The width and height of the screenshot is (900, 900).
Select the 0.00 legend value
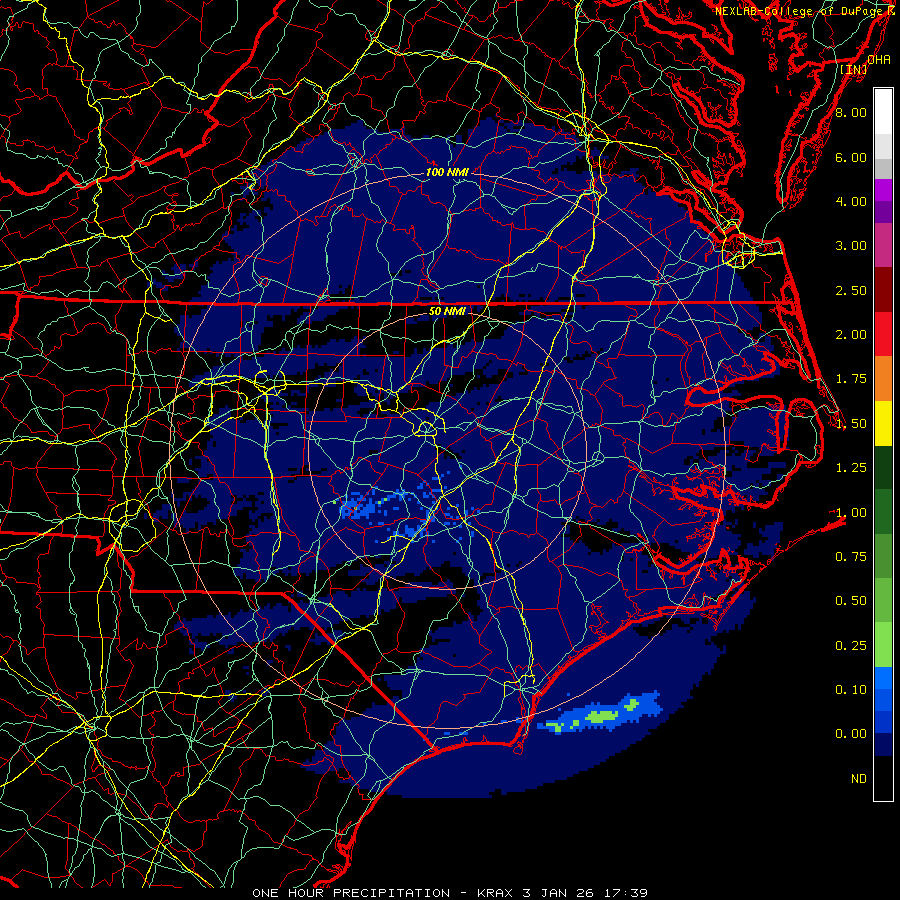click(851, 734)
